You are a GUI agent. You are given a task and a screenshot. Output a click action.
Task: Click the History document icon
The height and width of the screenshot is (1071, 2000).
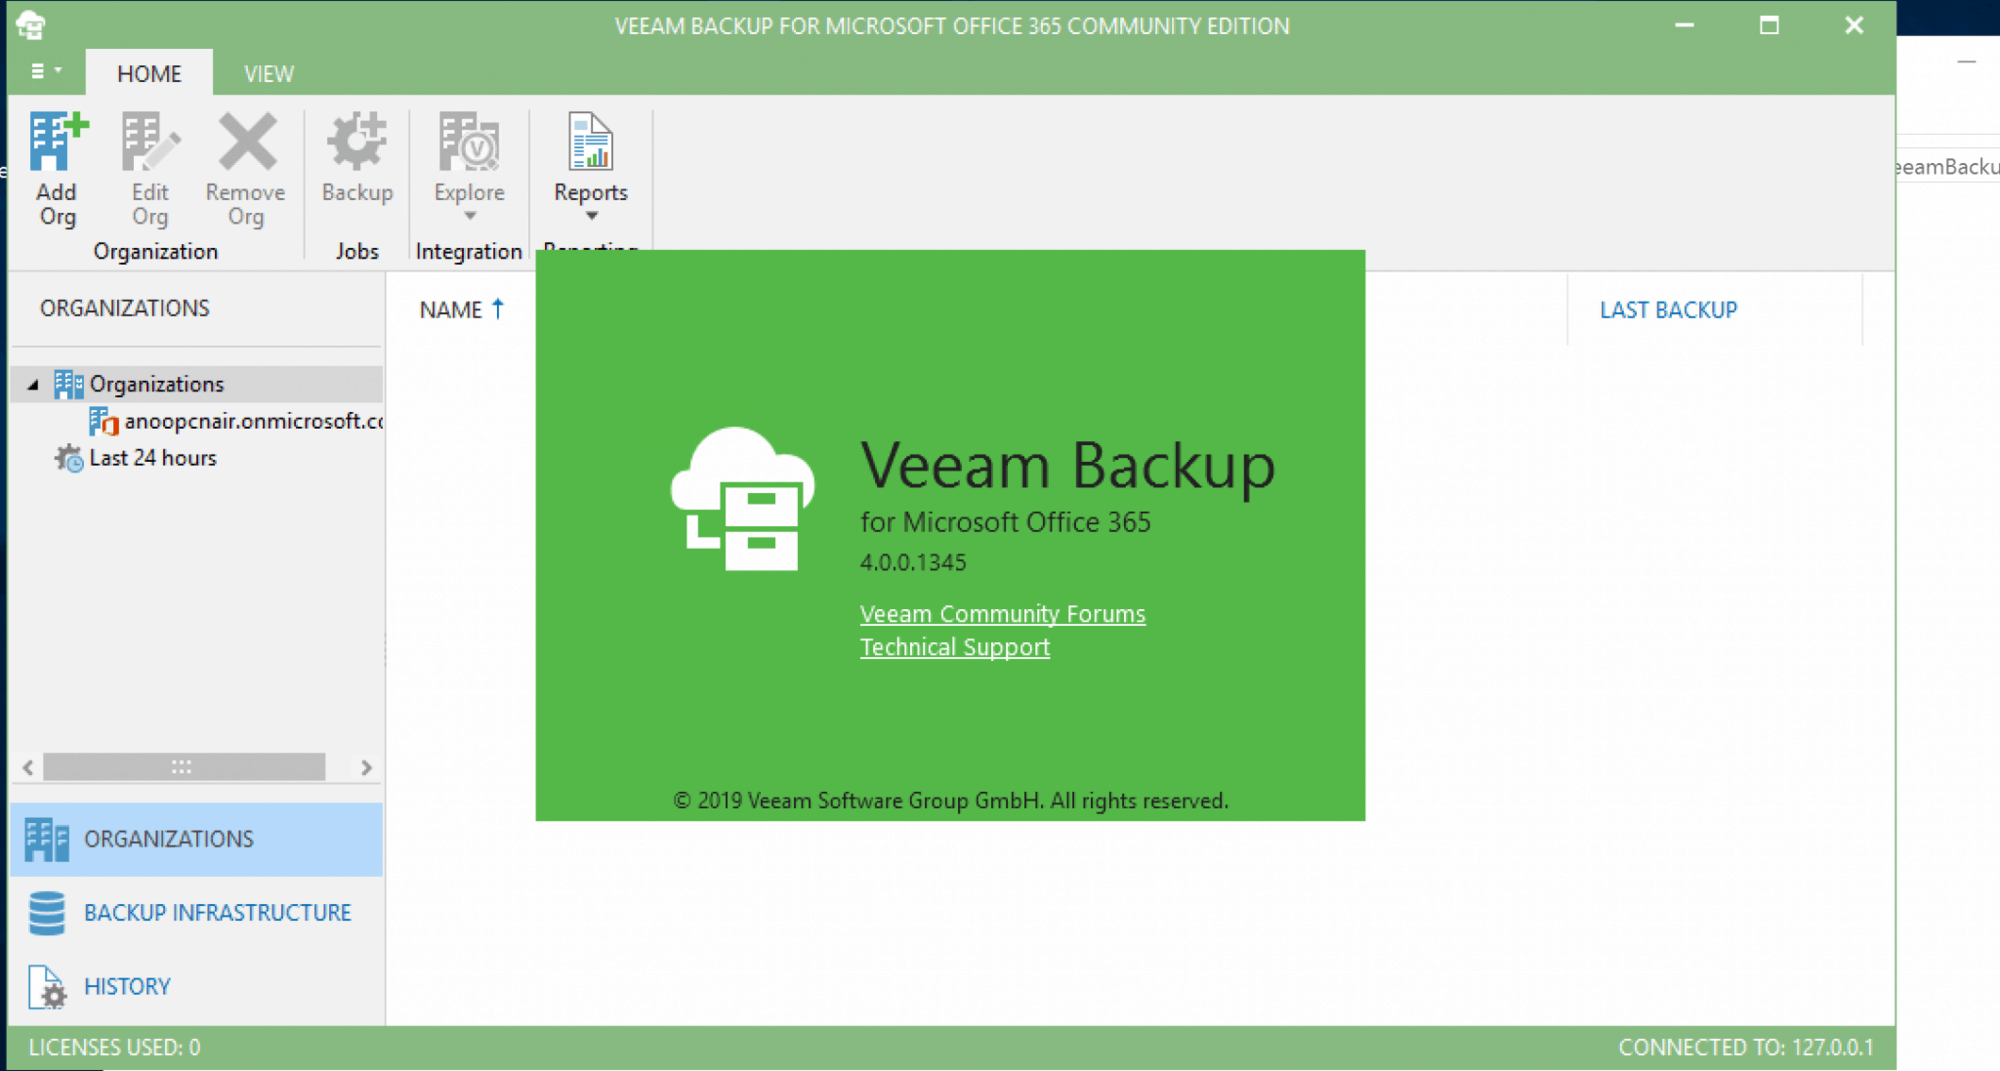point(47,987)
